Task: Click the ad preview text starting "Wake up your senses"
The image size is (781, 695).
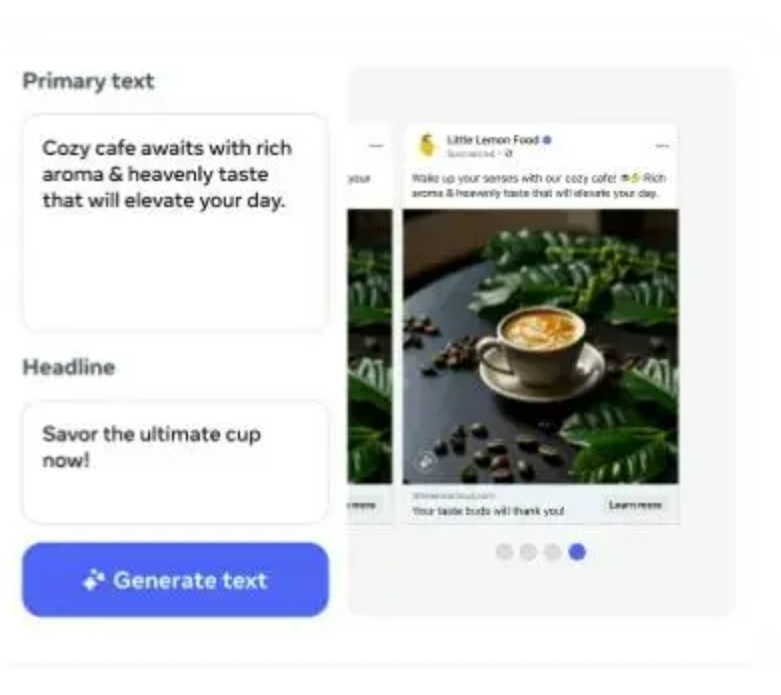Action: [x=539, y=185]
